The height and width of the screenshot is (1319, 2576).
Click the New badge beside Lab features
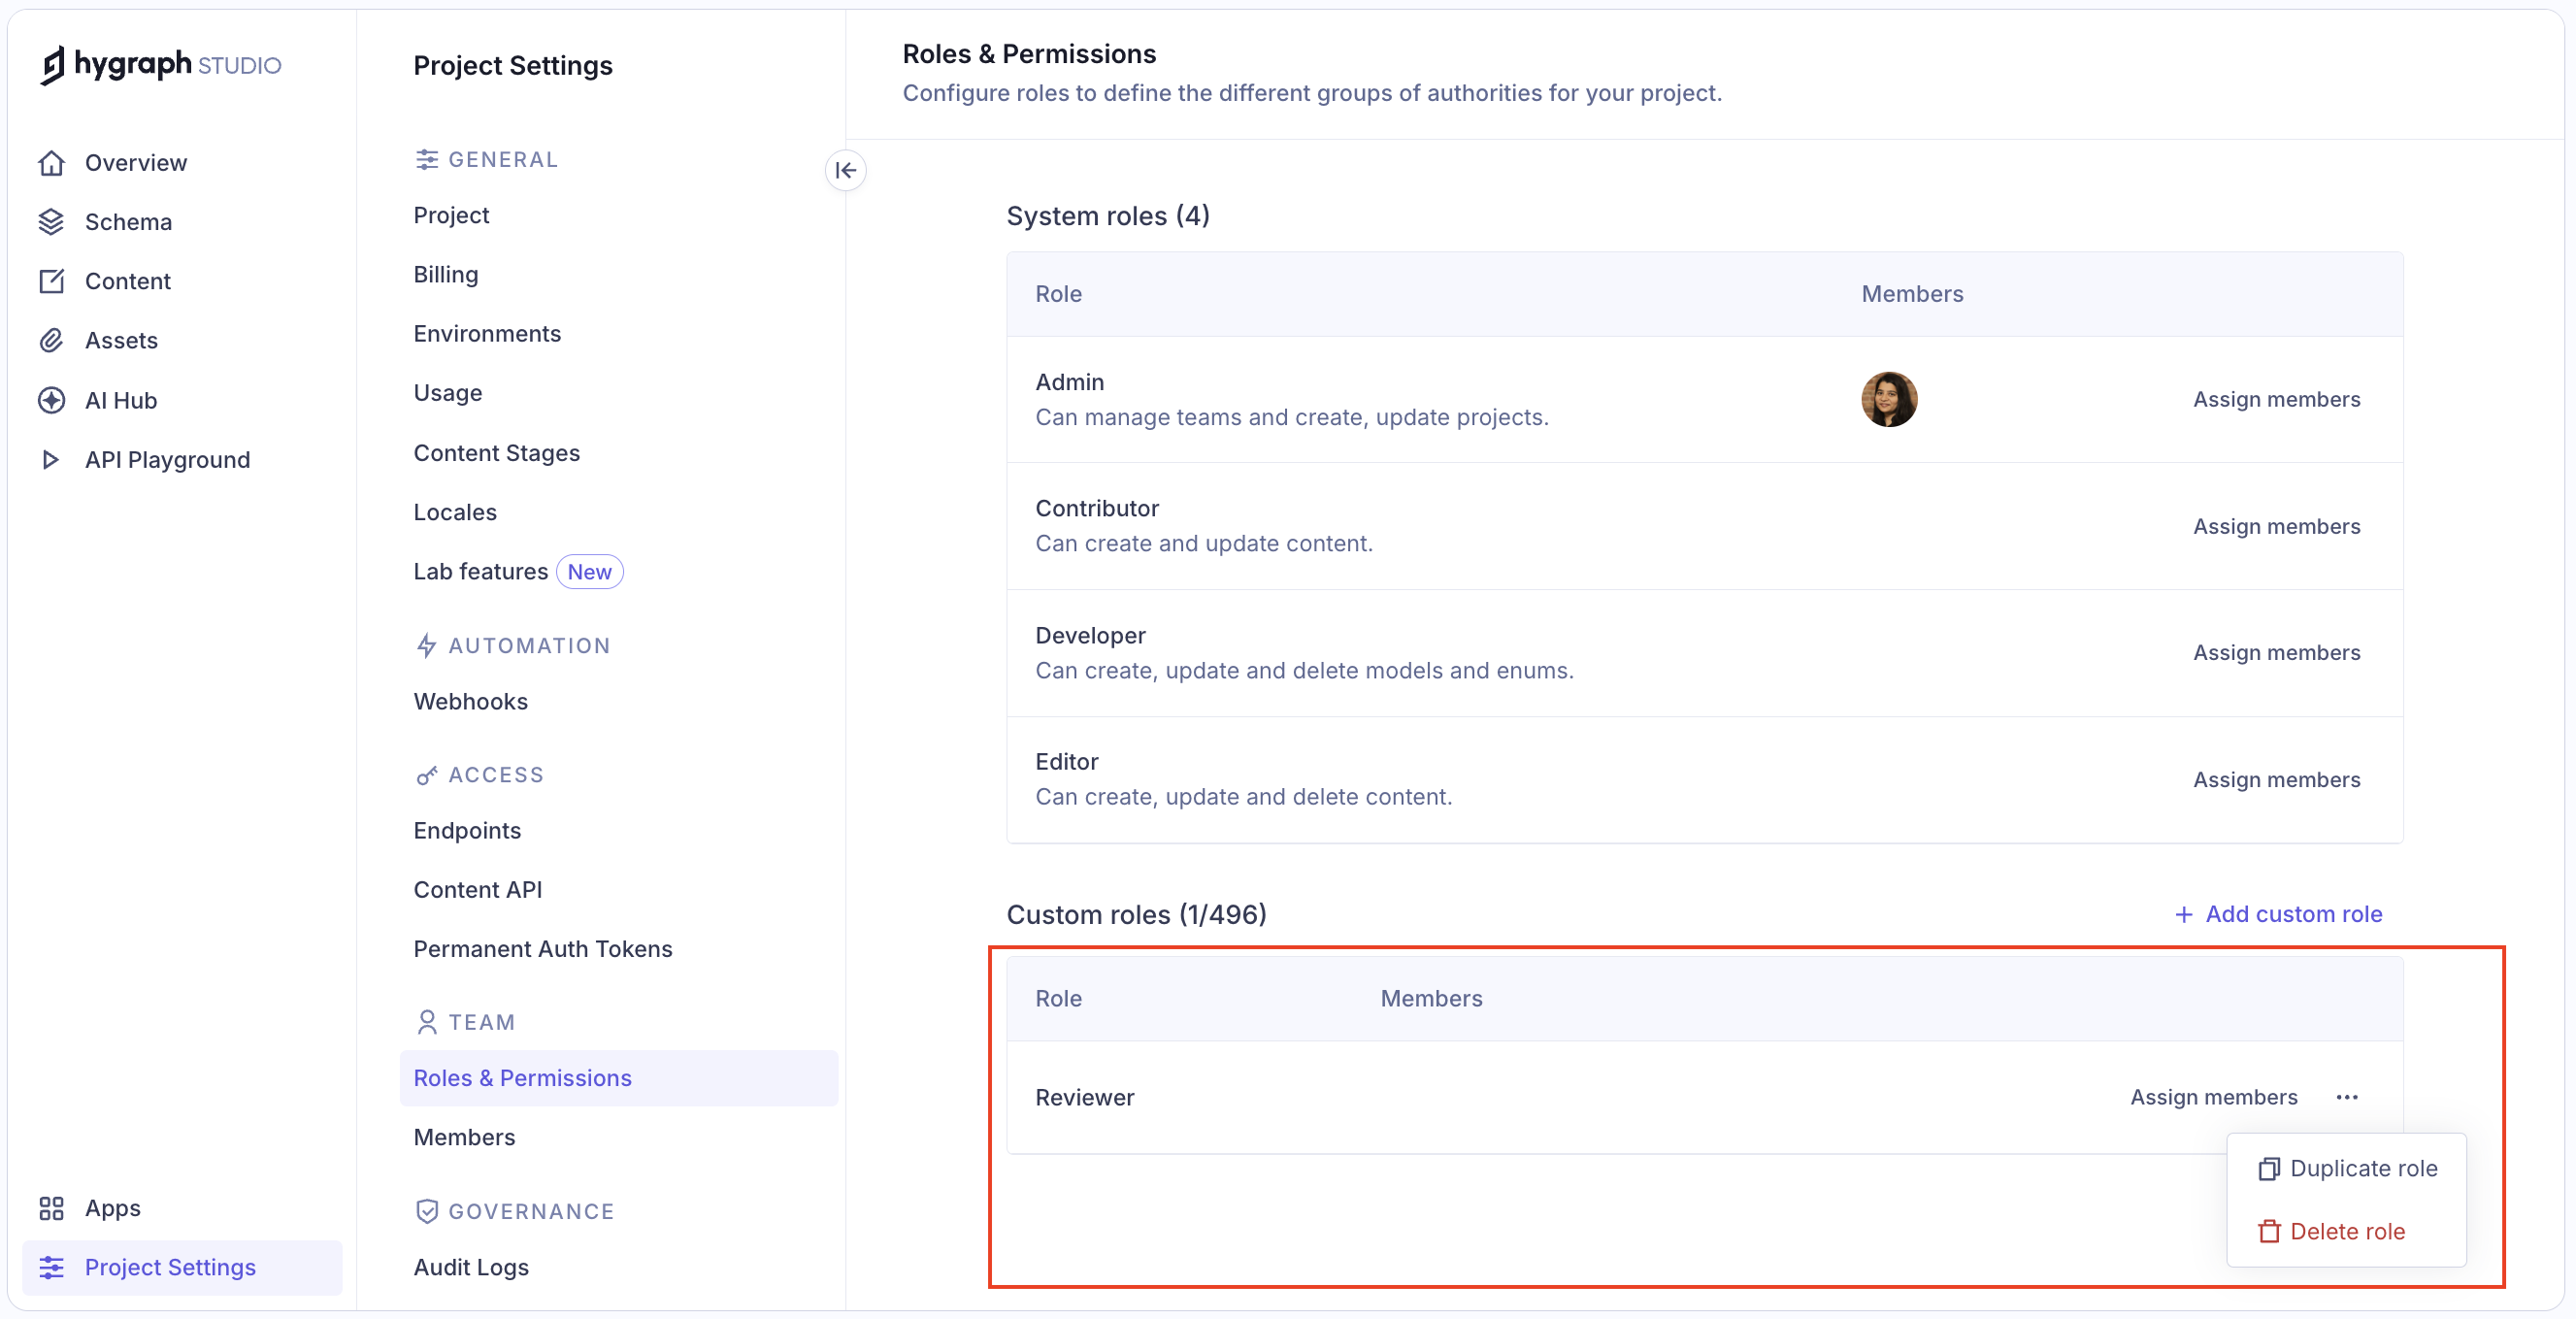(589, 572)
